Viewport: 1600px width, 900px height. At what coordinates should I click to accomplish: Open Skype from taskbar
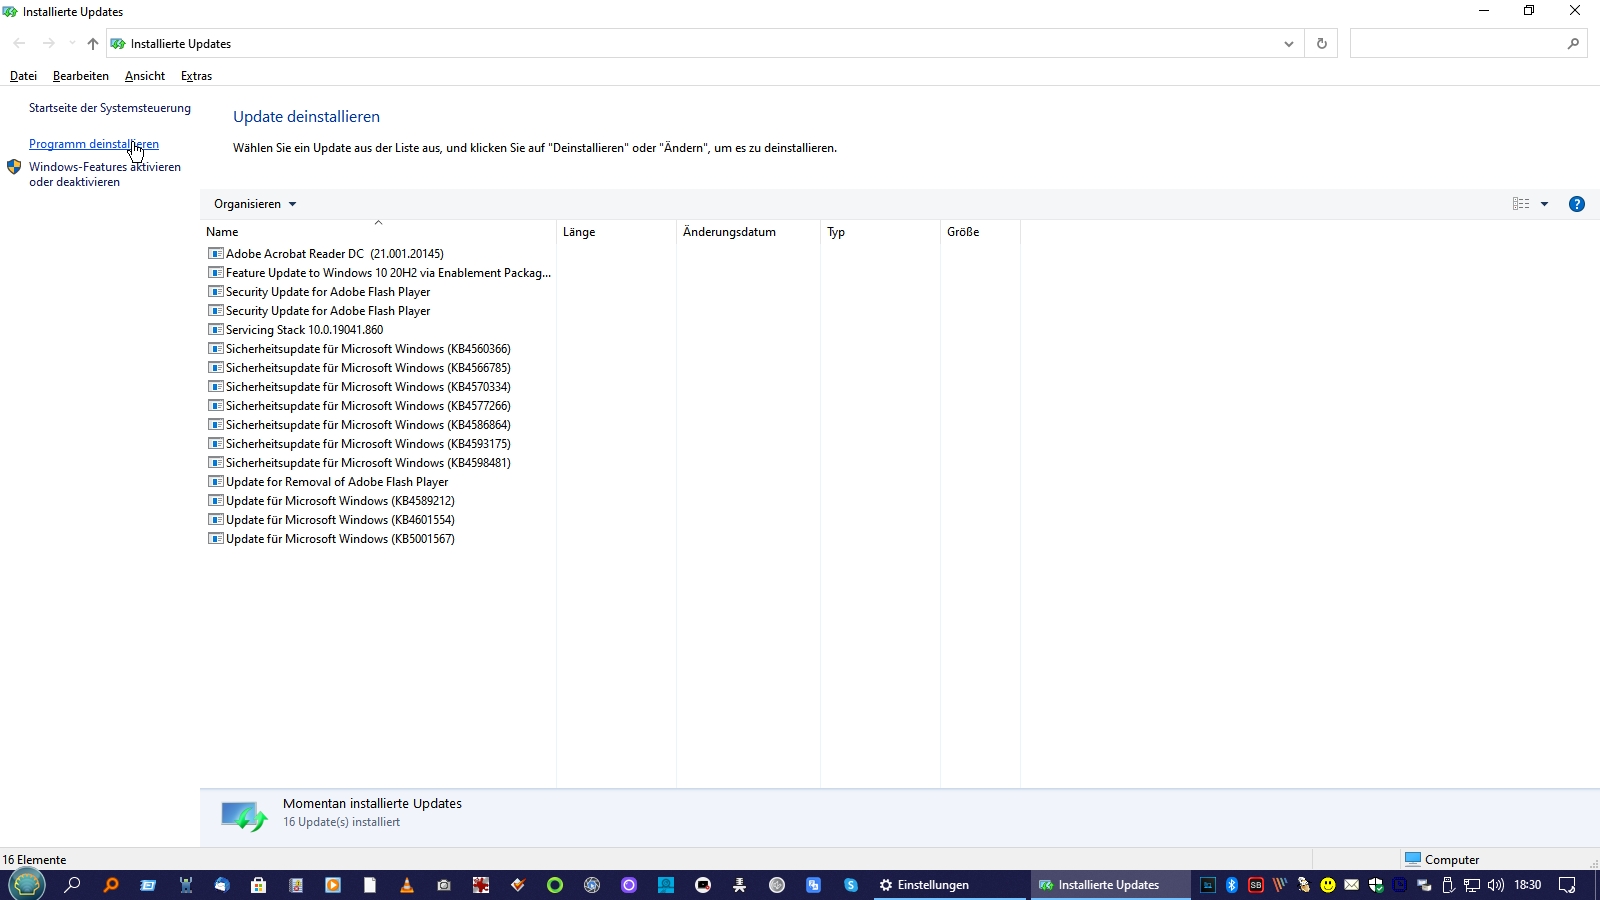[x=851, y=885]
